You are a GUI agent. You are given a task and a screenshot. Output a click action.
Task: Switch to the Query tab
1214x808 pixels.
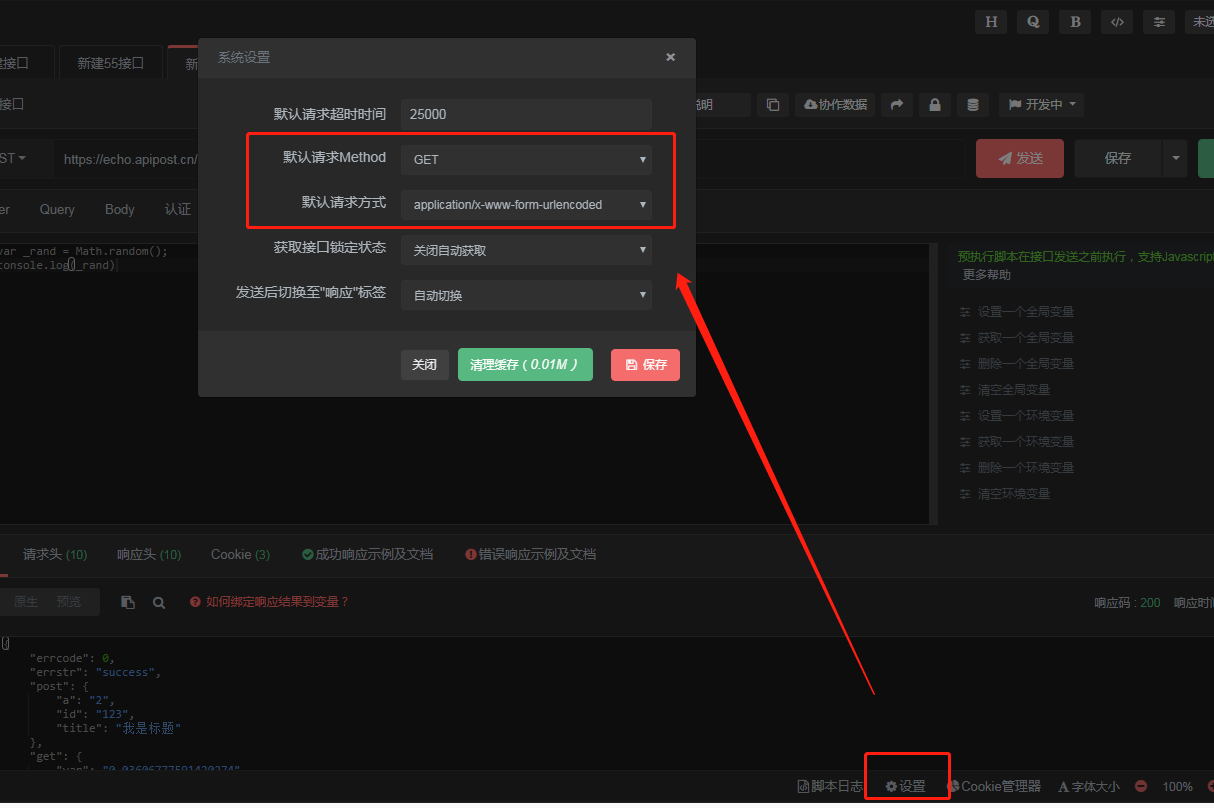click(57, 209)
